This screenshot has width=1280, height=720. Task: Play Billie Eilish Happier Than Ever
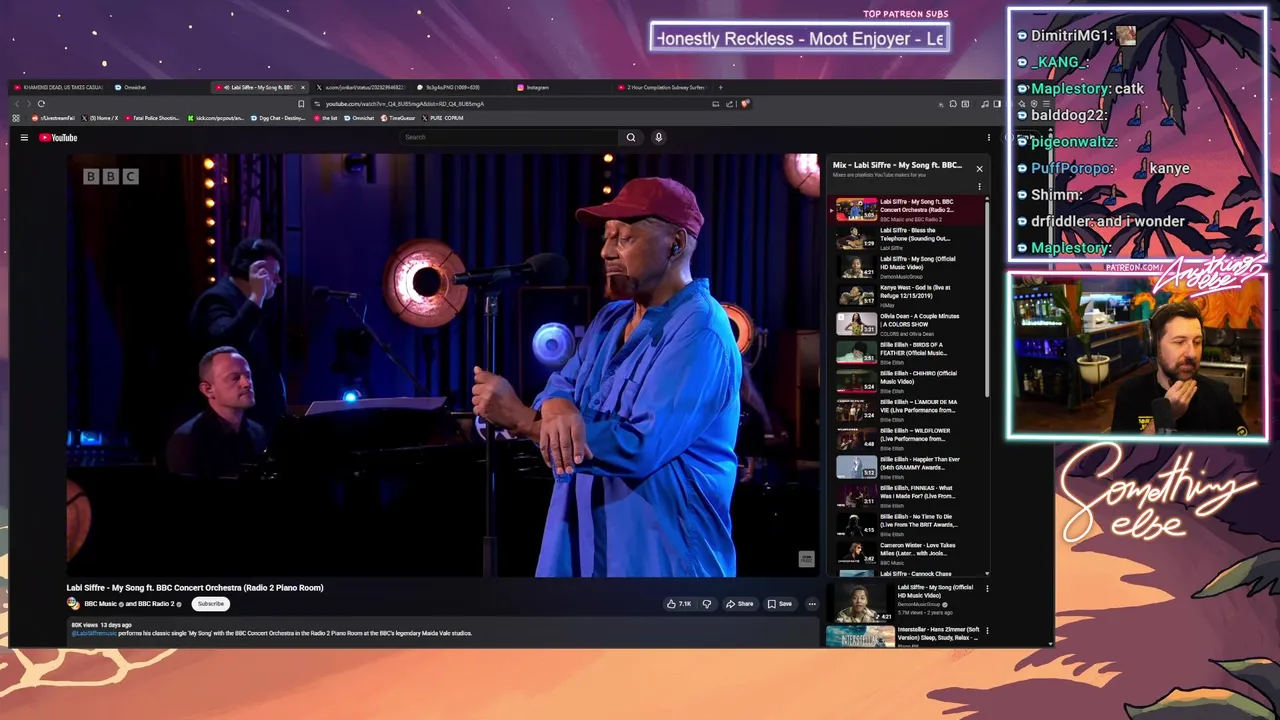coord(905,468)
